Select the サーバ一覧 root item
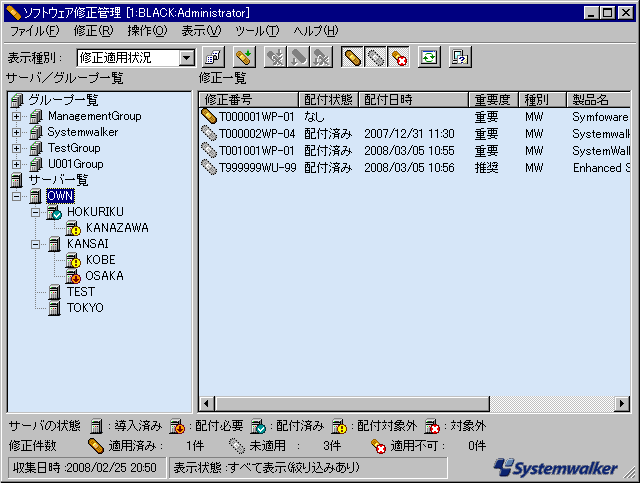 (58, 180)
